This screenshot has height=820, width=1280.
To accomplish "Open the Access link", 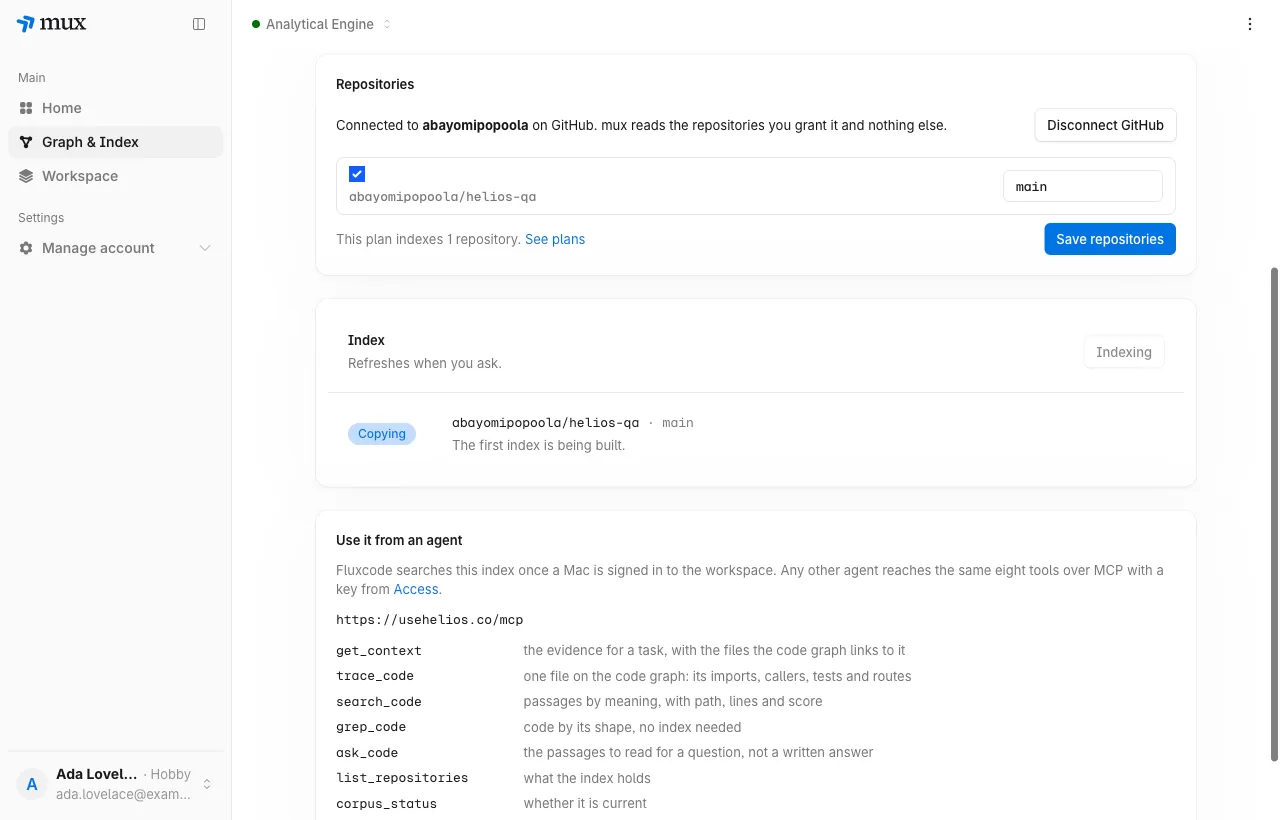I will coord(416,589).
